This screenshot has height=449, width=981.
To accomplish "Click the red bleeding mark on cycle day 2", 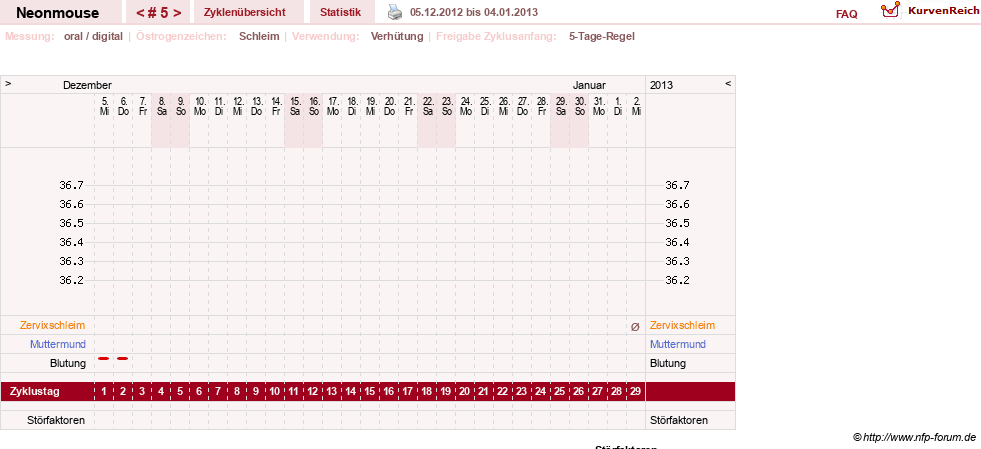I will pos(123,358).
